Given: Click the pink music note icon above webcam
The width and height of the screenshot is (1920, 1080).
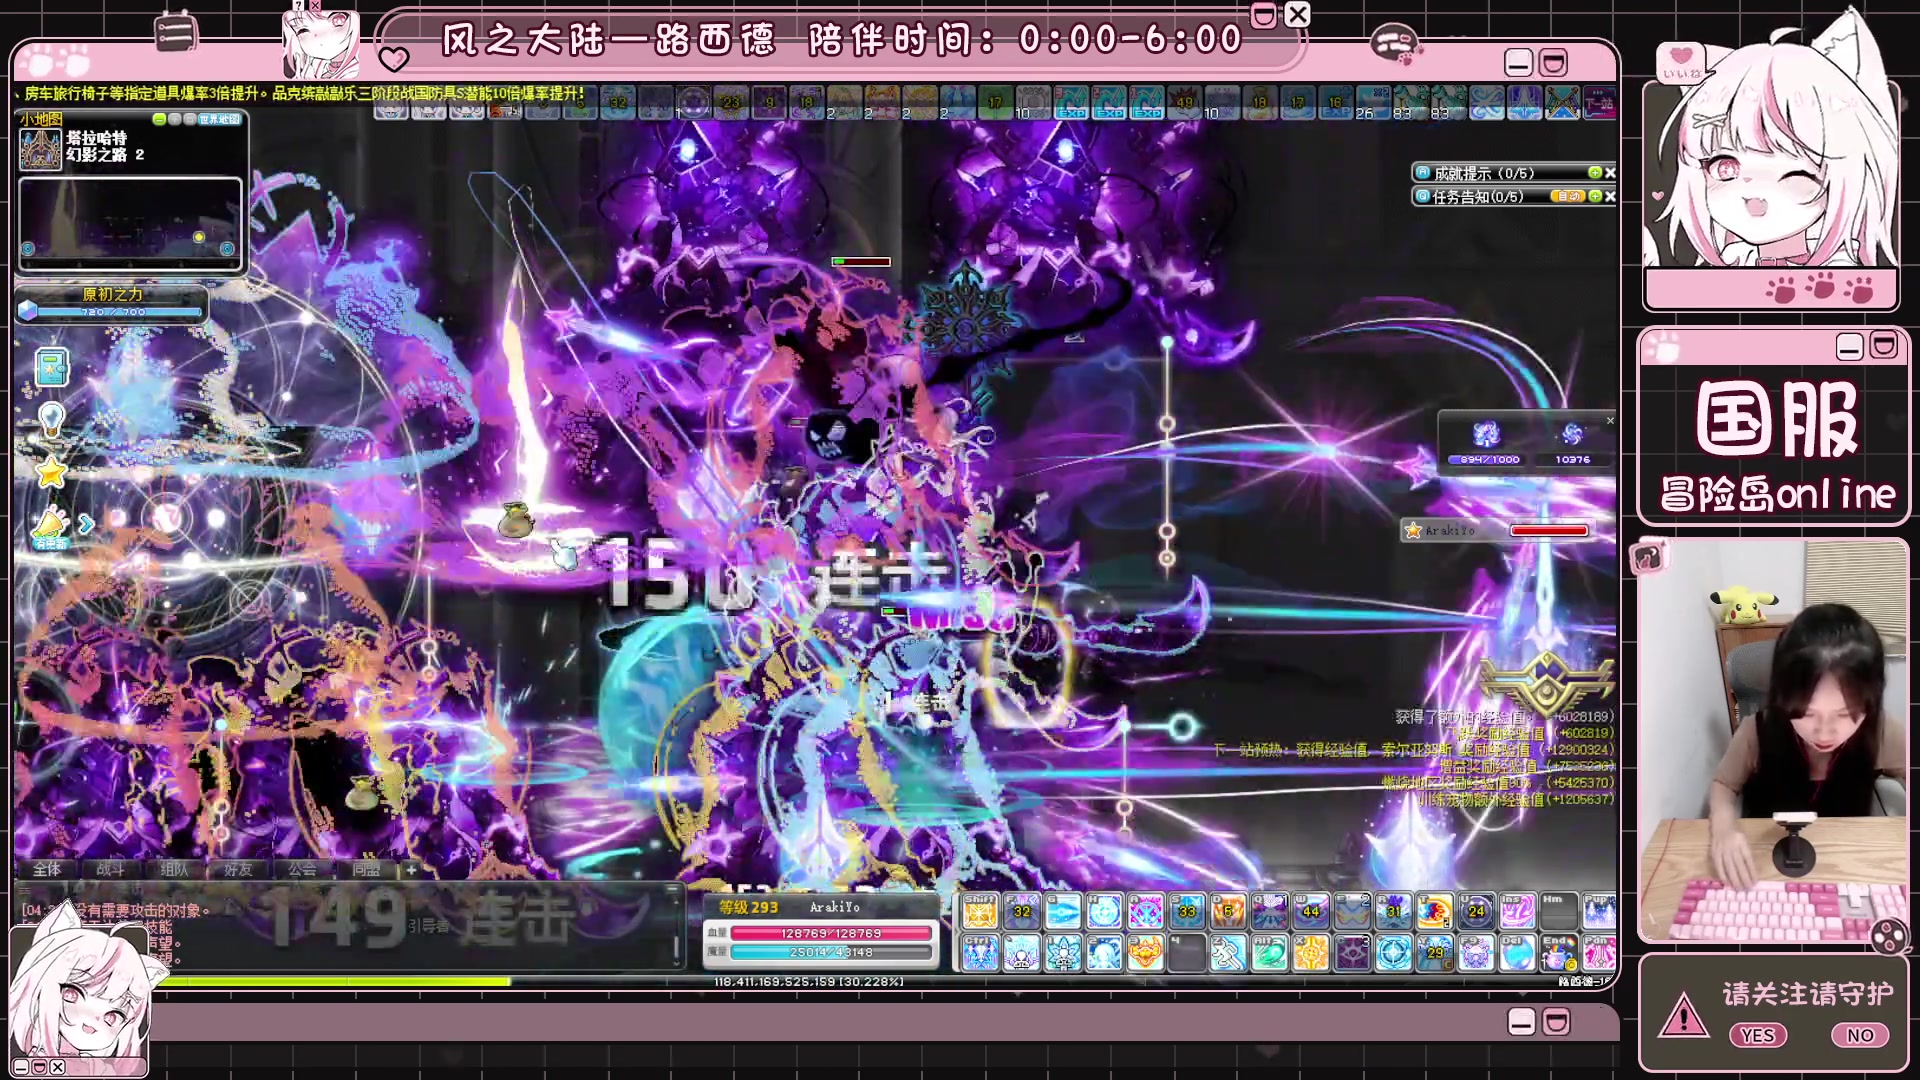Looking at the screenshot, I should tap(1648, 558).
